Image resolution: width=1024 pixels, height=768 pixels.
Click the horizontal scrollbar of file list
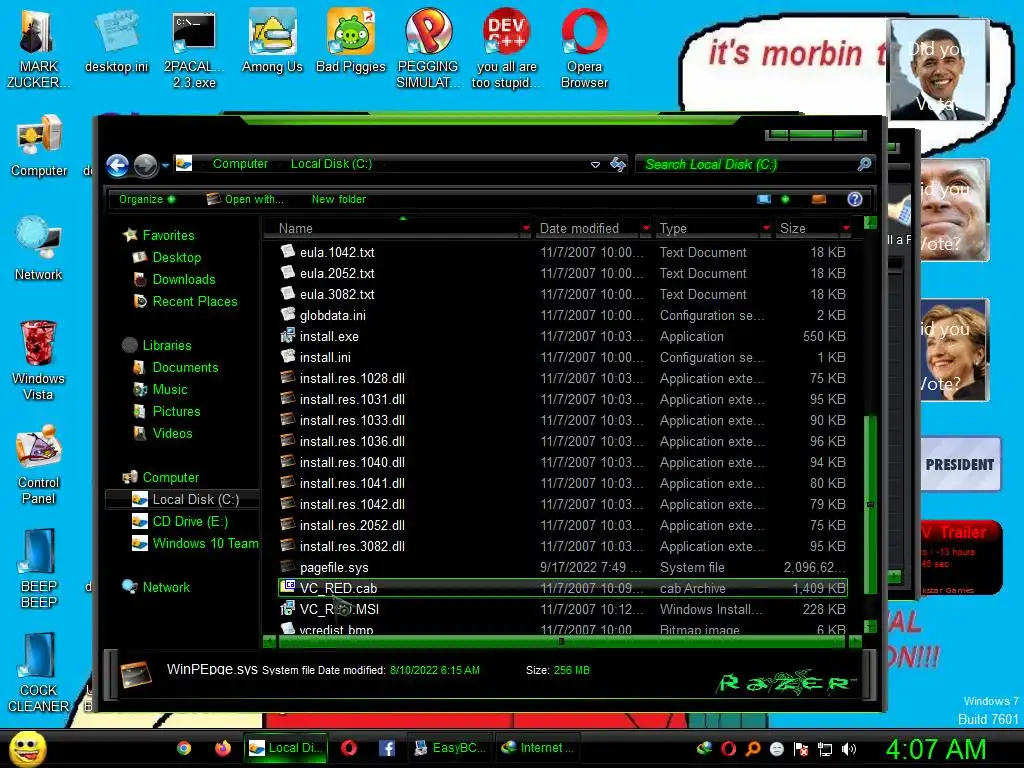tap(562, 642)
